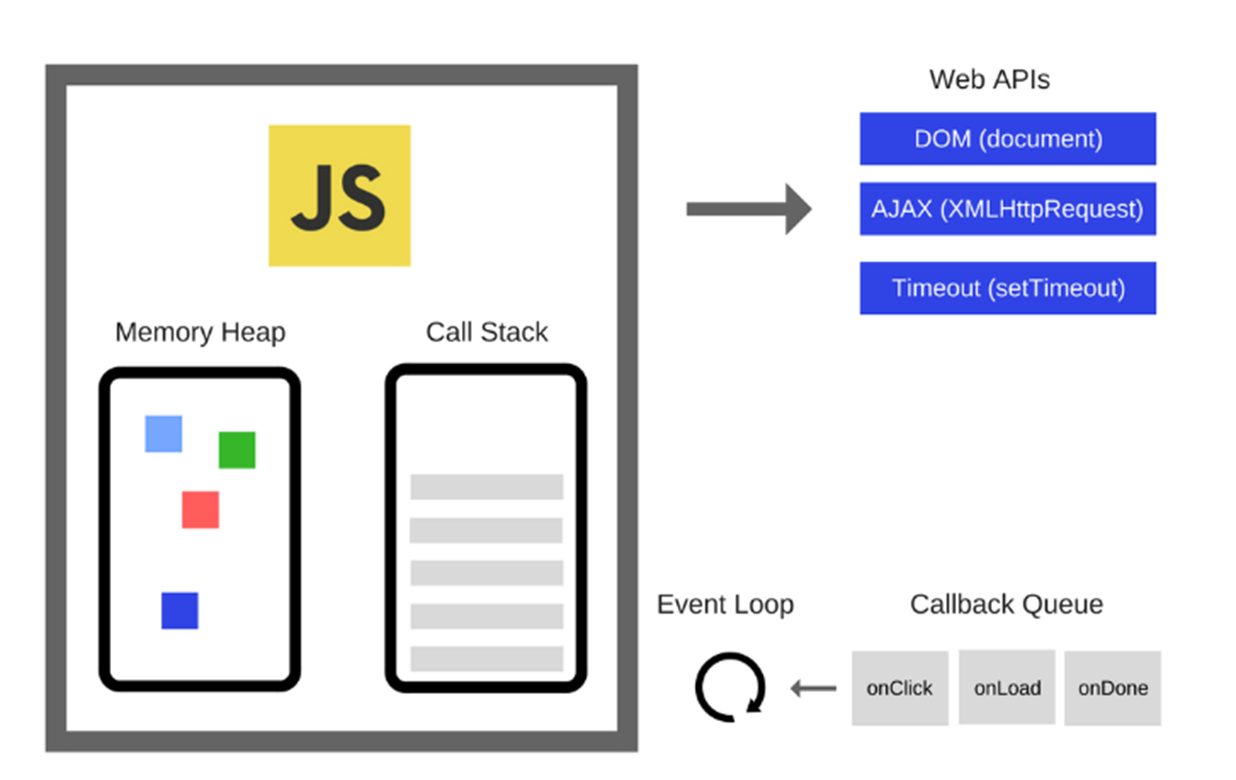Click the Event Loop circular arrow icon
Viewport: 1236px width, 780px height.
click(x=730, y=687)
